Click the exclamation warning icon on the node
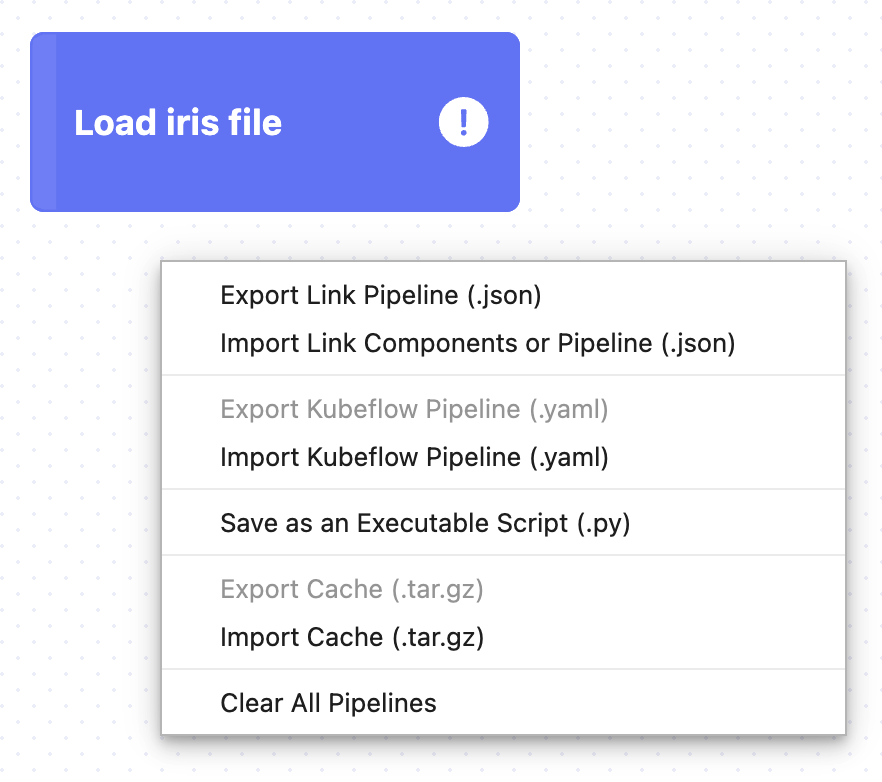This screenshot has width=882, height=782. click(x=463, y=123)
